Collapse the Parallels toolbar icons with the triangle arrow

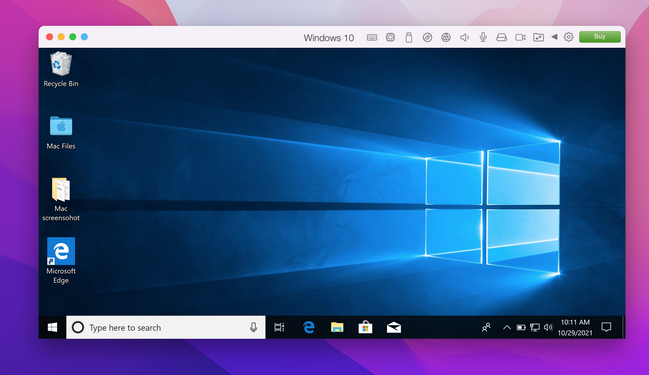(x=554, y=37)
